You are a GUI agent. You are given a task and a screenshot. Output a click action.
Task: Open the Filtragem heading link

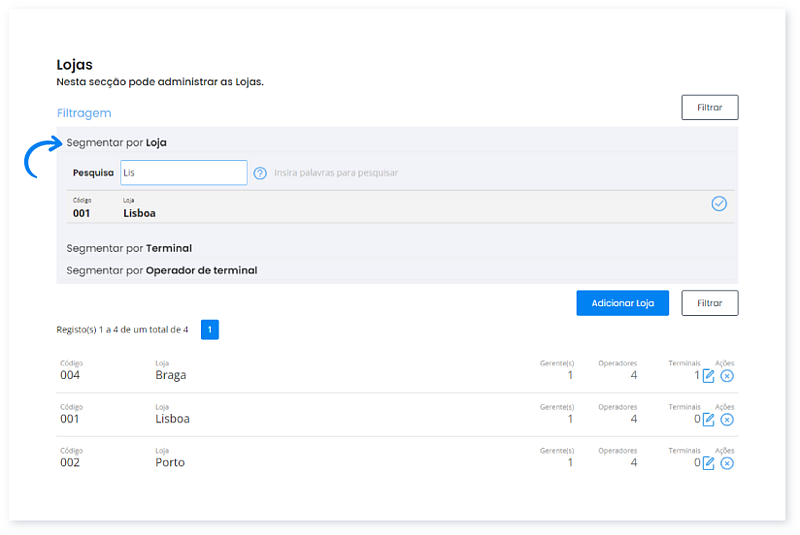(x=84, y=113)
